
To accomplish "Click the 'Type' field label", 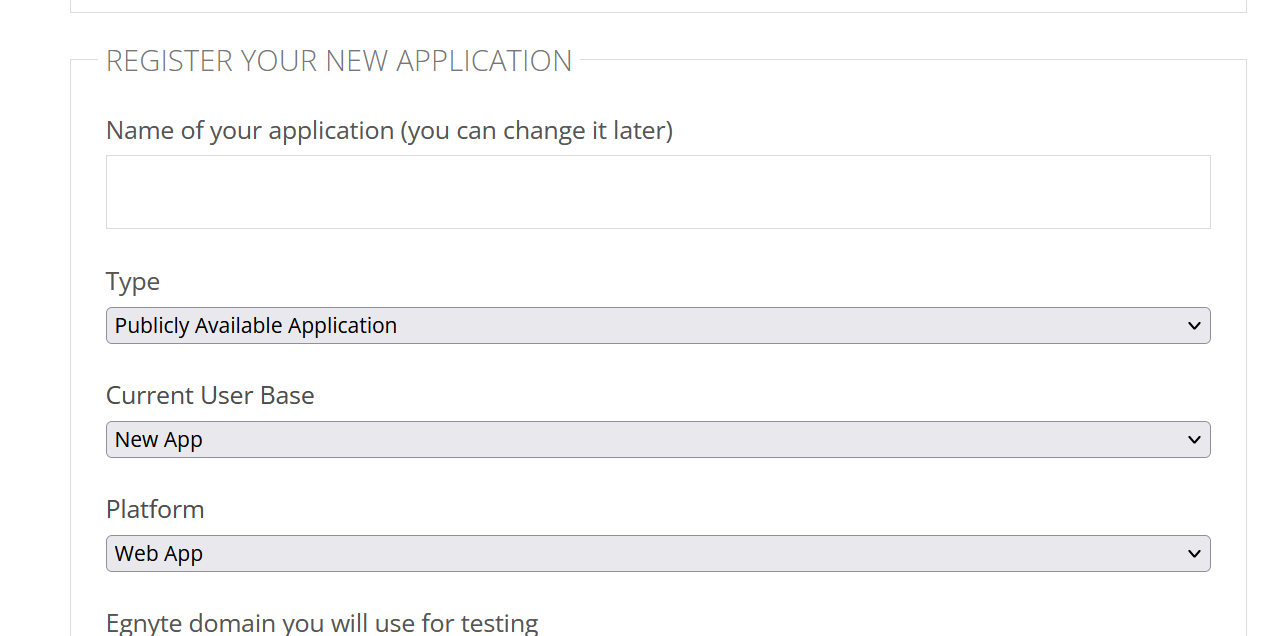I will (133, 282).
